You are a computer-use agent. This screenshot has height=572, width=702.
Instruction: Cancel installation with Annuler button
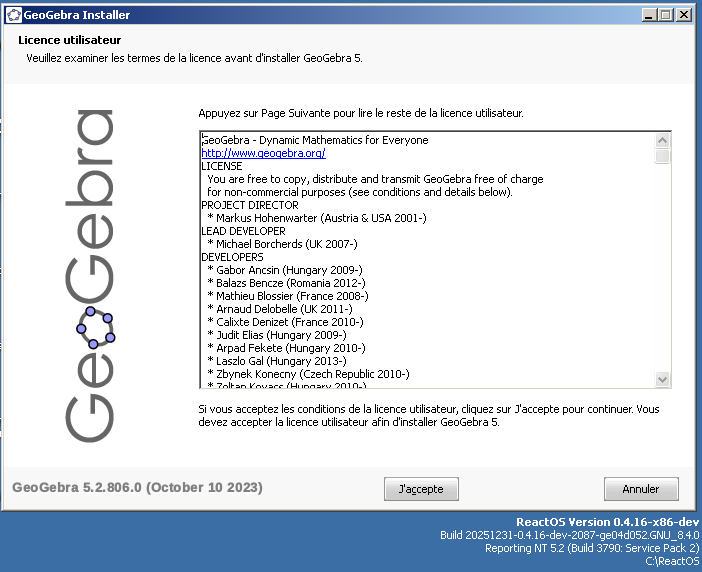[641, 489]
